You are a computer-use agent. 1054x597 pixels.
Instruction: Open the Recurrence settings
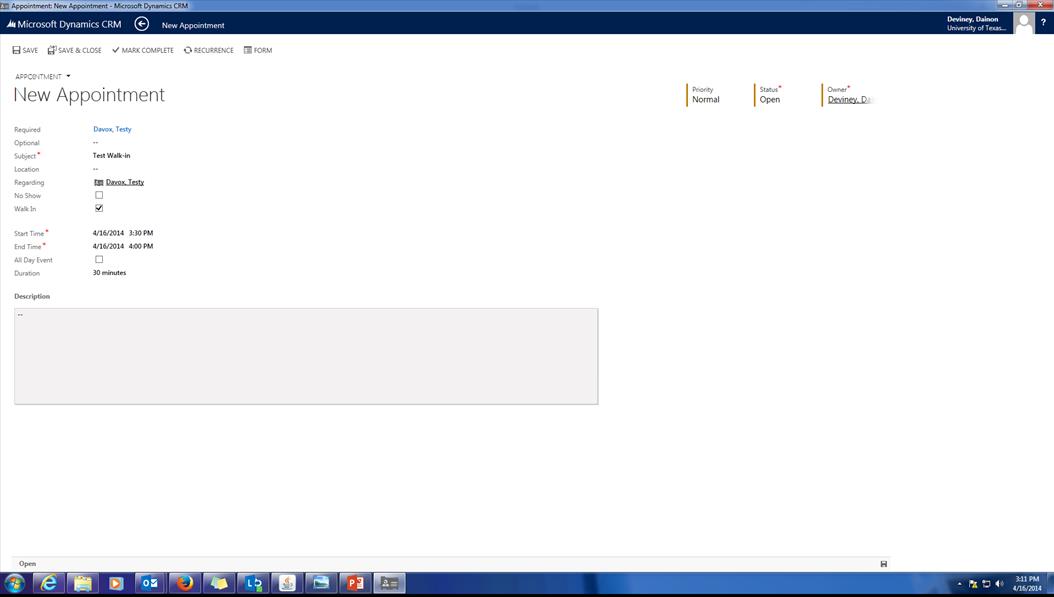209,50
